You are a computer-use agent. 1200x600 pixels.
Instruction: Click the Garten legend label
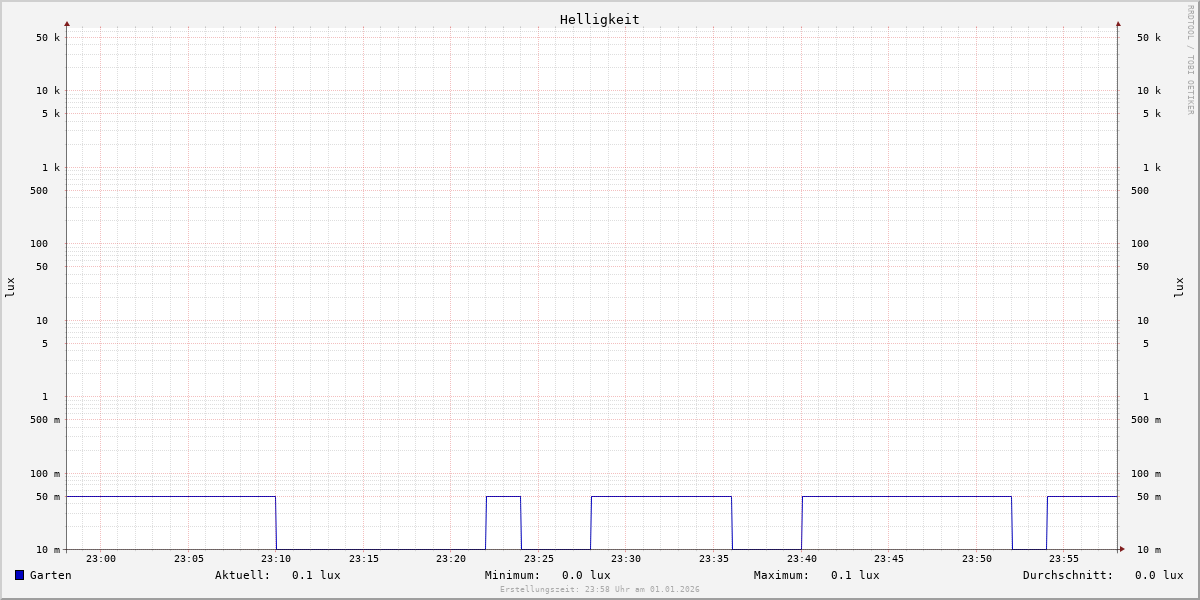pyautogui.click(x=50, y=575)
